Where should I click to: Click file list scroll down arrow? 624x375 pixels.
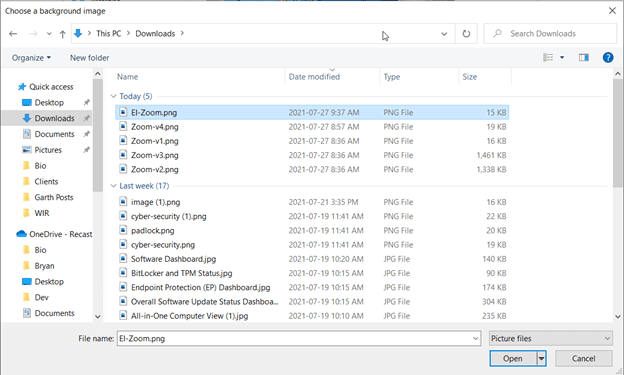point(618,317)
